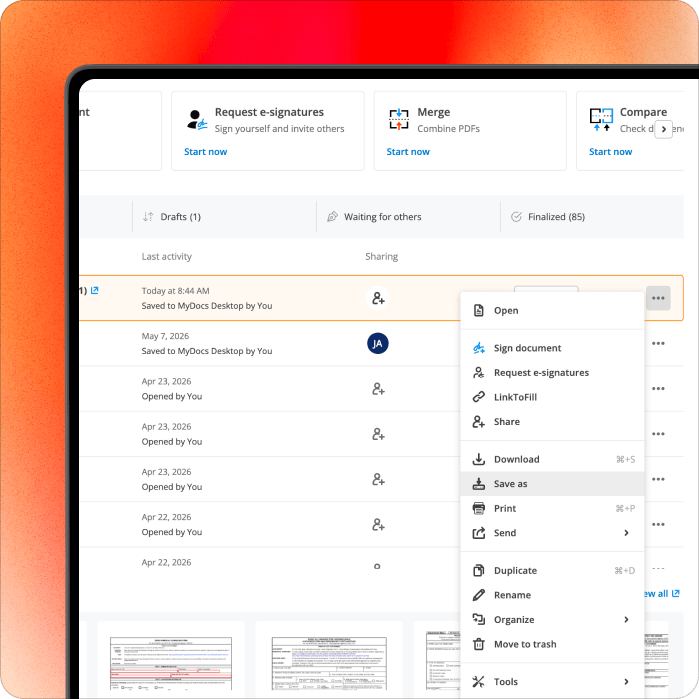The image size is (699, 699).
Task: Click the Open document icon in menu
Action: [478, 310]
